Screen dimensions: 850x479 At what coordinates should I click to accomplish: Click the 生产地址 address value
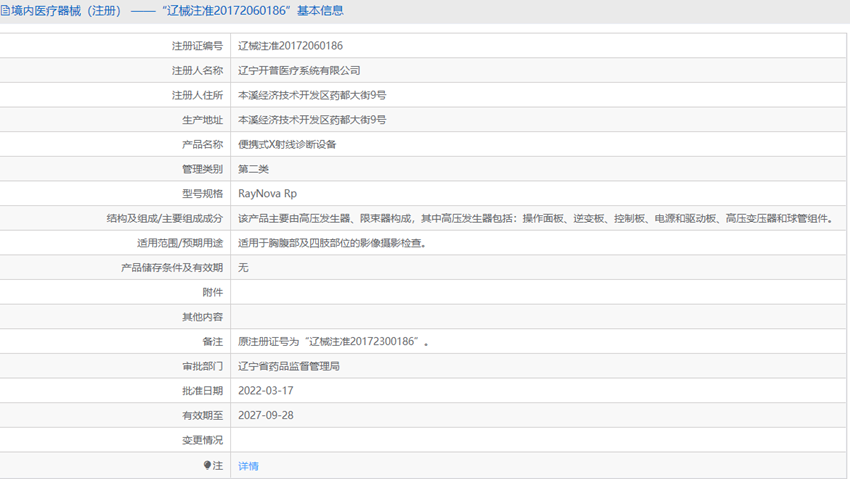pos(312,120)
